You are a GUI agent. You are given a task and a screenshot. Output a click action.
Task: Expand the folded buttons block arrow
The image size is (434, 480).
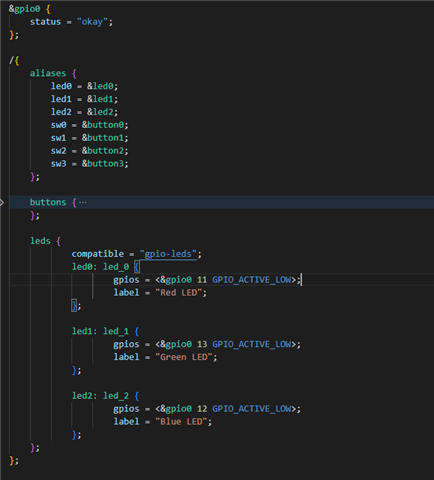click(x=2, y=202)
